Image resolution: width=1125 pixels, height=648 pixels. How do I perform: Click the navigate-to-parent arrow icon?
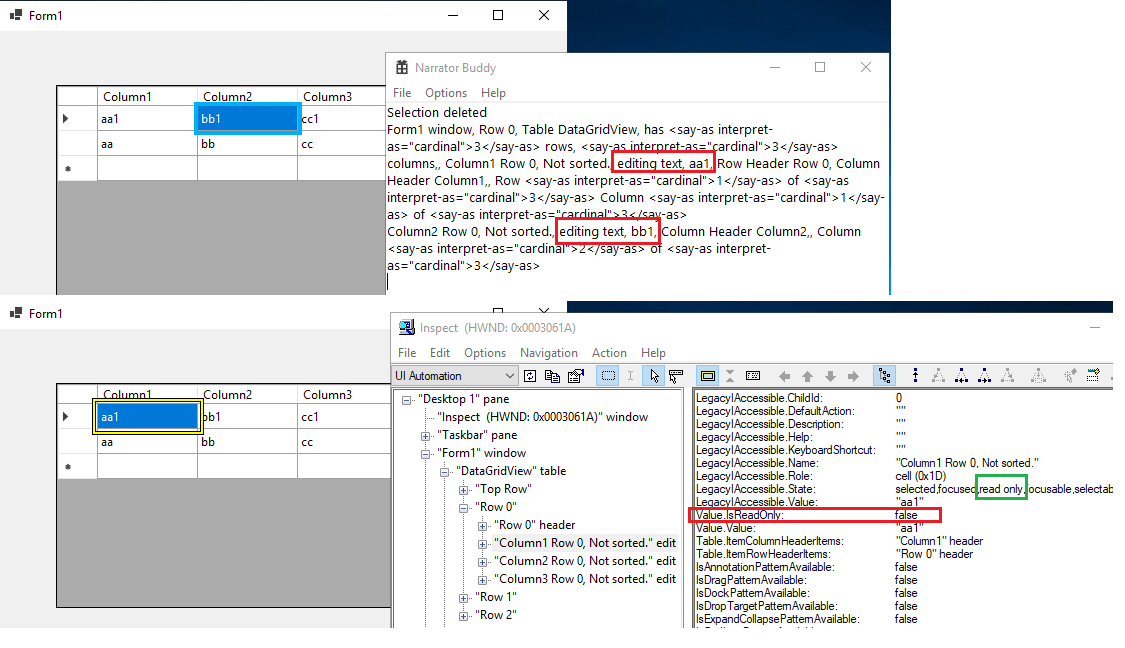806,375
